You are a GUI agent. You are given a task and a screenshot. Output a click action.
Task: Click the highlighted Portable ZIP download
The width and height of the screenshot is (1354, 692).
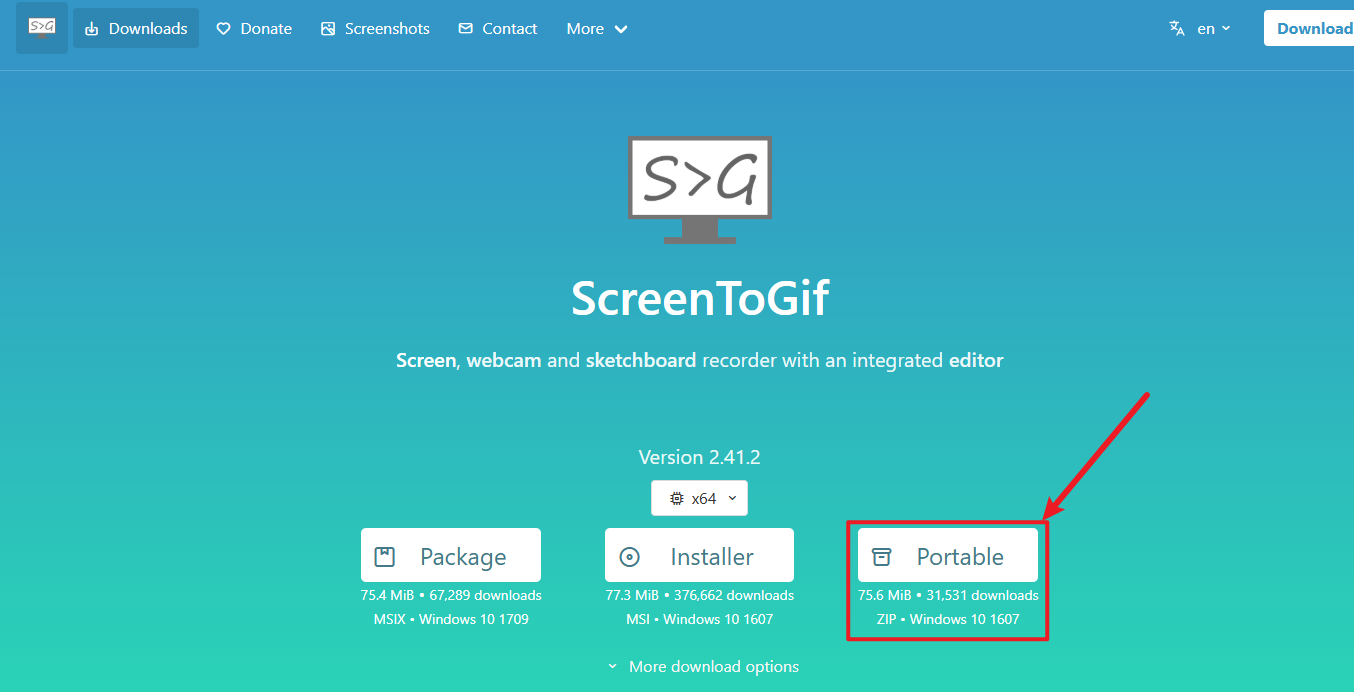(947, 555)
